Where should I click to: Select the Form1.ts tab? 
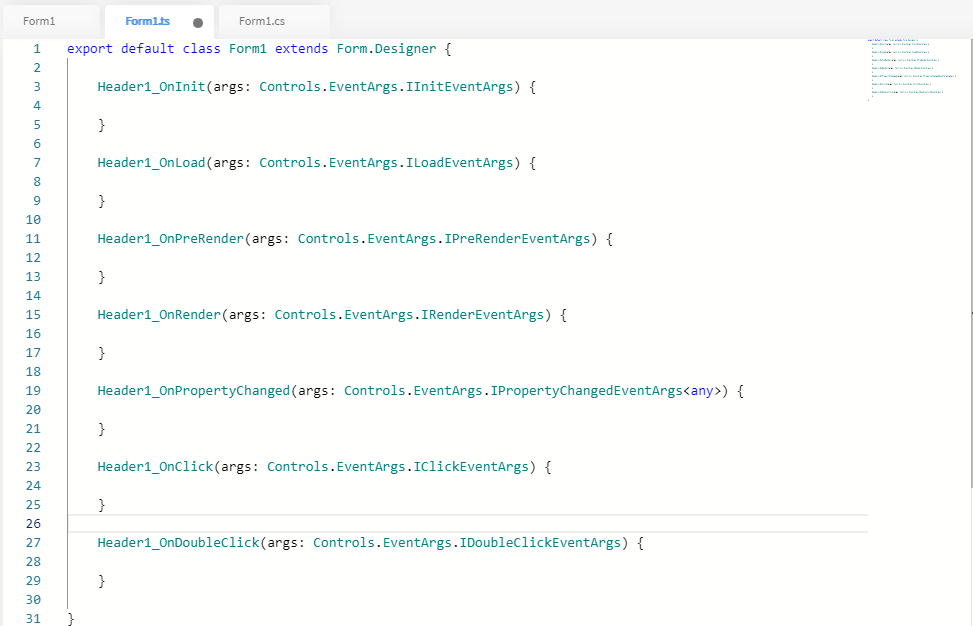tap(147, 21)
